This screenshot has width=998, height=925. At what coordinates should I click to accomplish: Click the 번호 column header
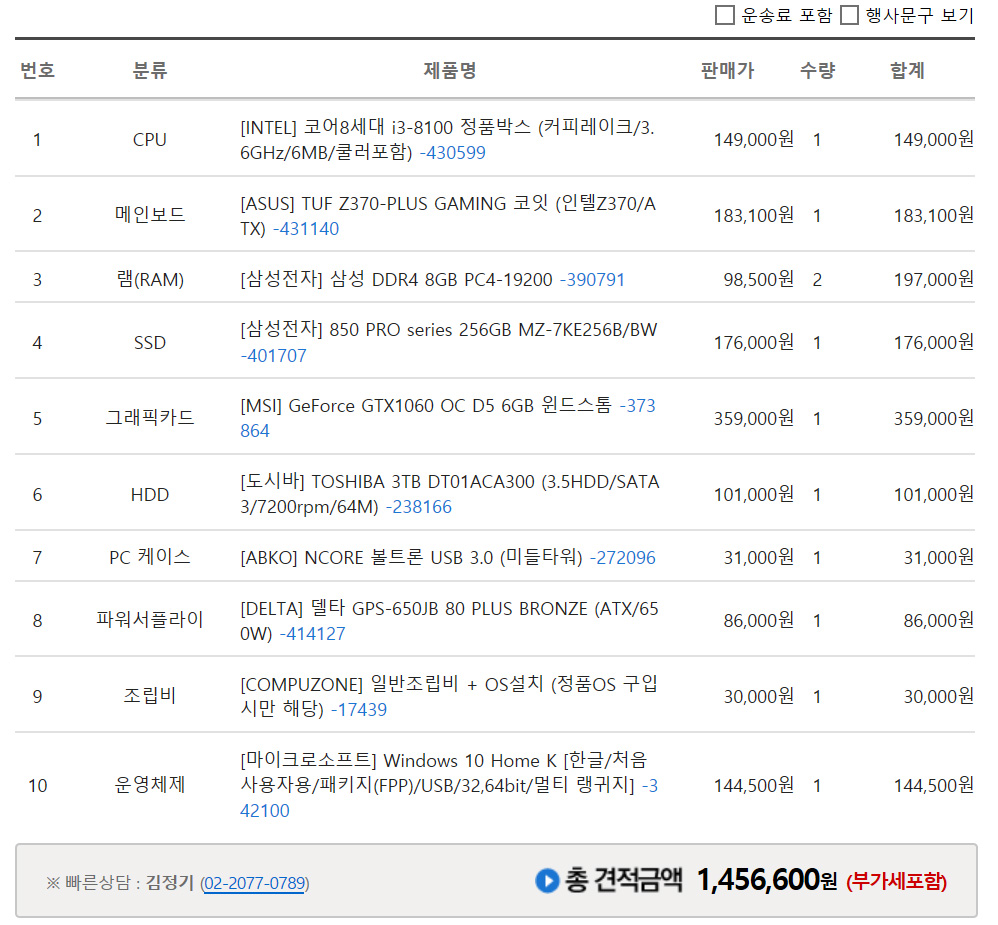pos(38,70)
